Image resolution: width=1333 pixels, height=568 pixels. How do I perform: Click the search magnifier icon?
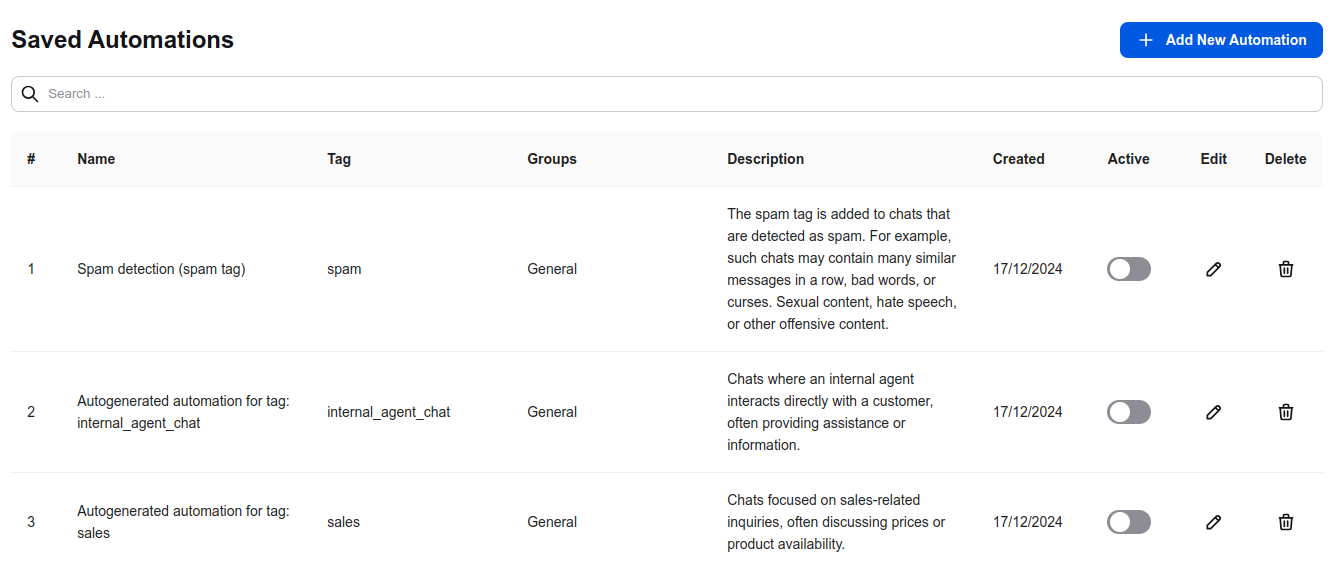click(30, 94)
